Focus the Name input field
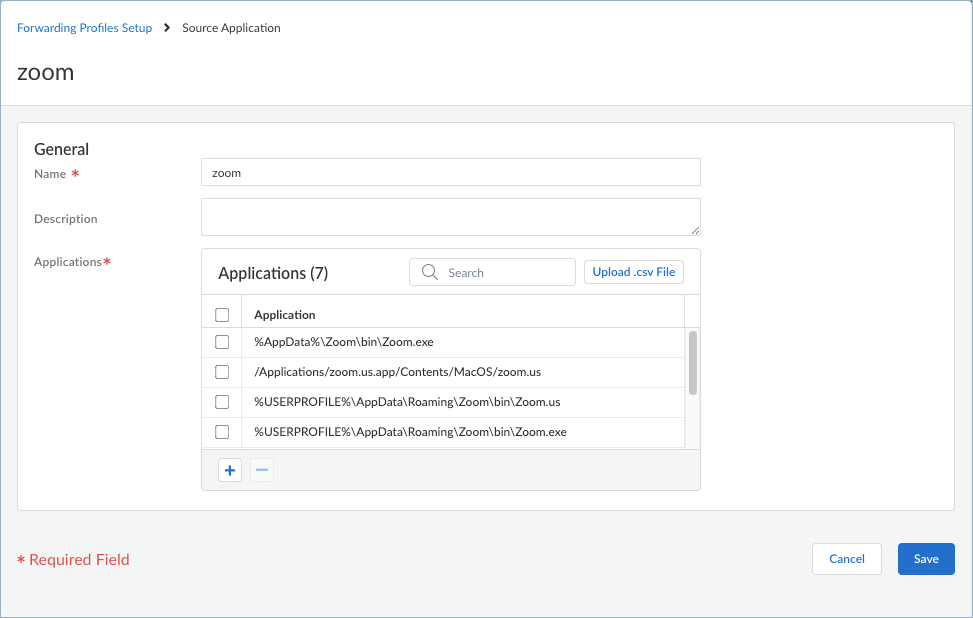This screenshot has height=618, width=973. pos(450,172)
